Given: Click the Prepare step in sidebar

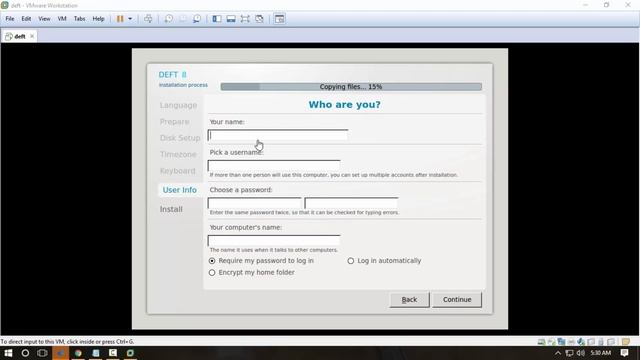Looking at the screenshot, I should tap(175, 122).
